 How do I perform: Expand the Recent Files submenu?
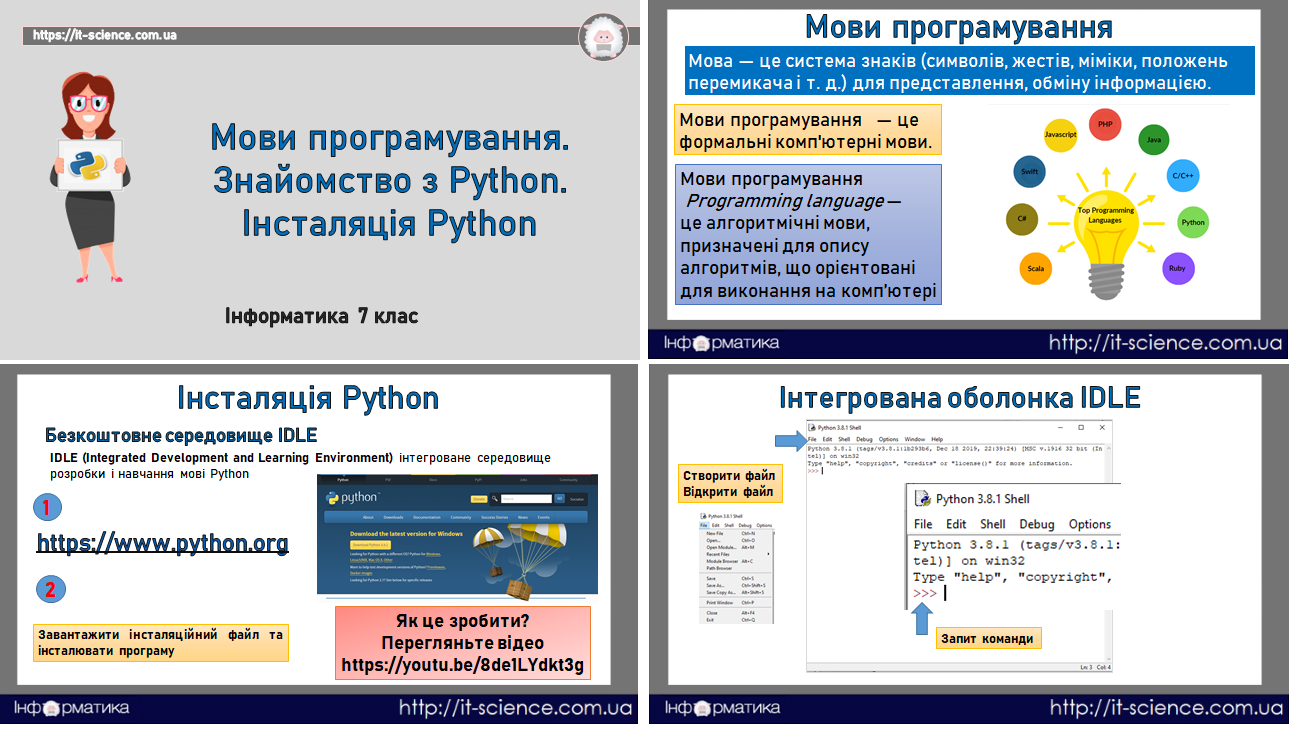coord(716,554)
